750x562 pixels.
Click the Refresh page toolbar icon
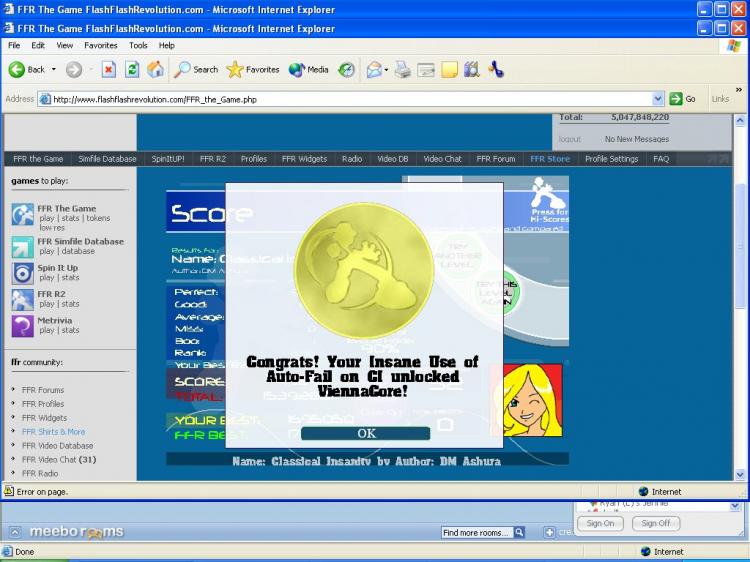tap(132, 69)
